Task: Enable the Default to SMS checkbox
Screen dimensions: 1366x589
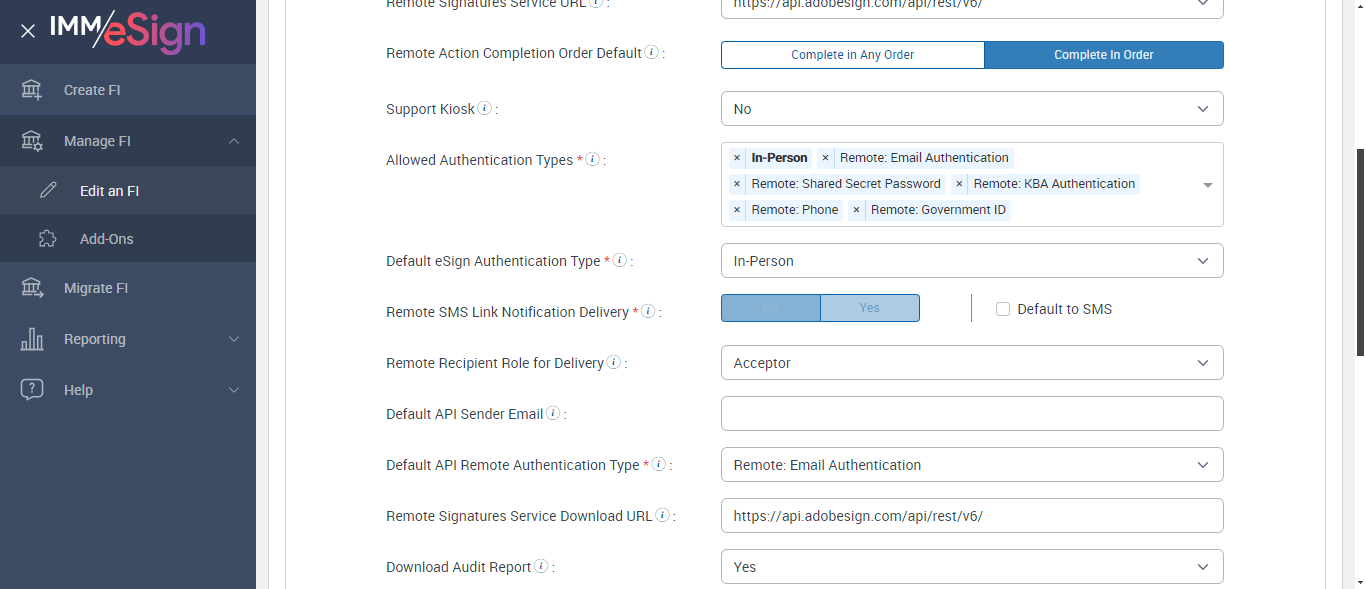Action: pyautogui.click(x=1003, y=309)
